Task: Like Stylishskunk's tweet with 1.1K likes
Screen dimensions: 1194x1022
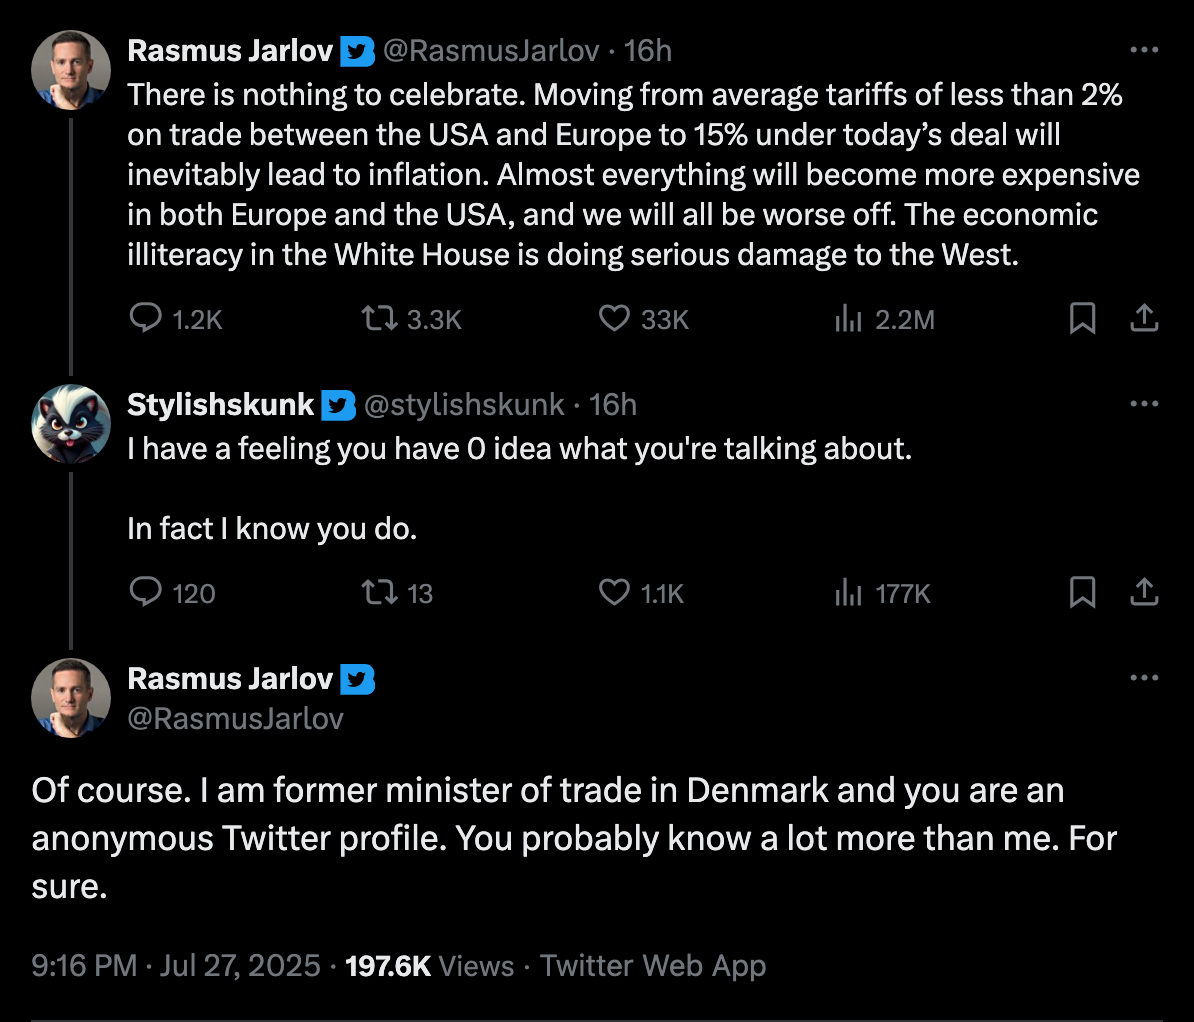Action: 614,593
